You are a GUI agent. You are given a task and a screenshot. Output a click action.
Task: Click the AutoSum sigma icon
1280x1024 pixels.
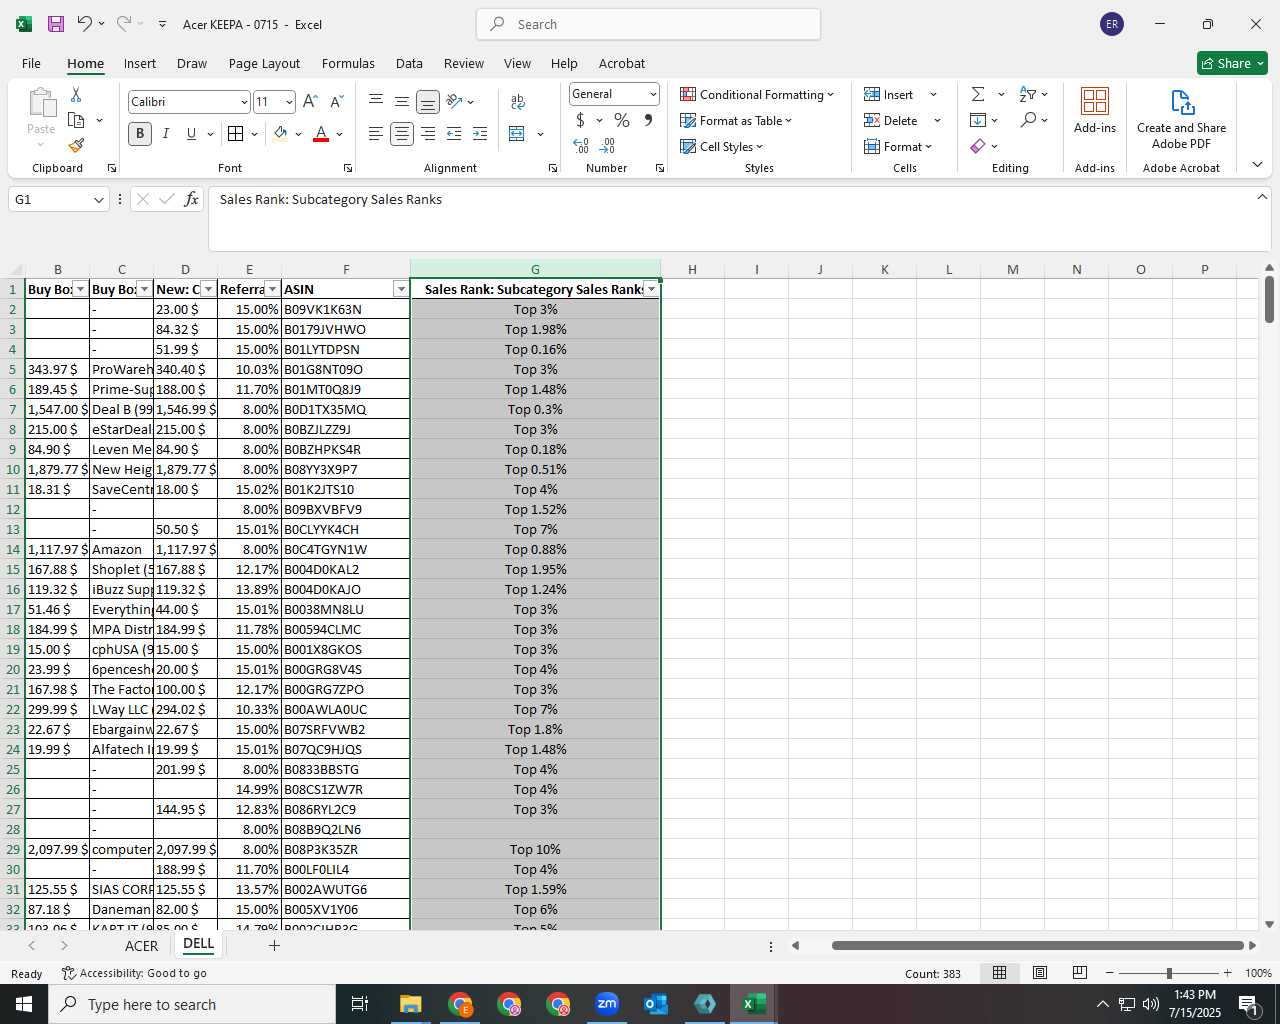tap(978, 94)
